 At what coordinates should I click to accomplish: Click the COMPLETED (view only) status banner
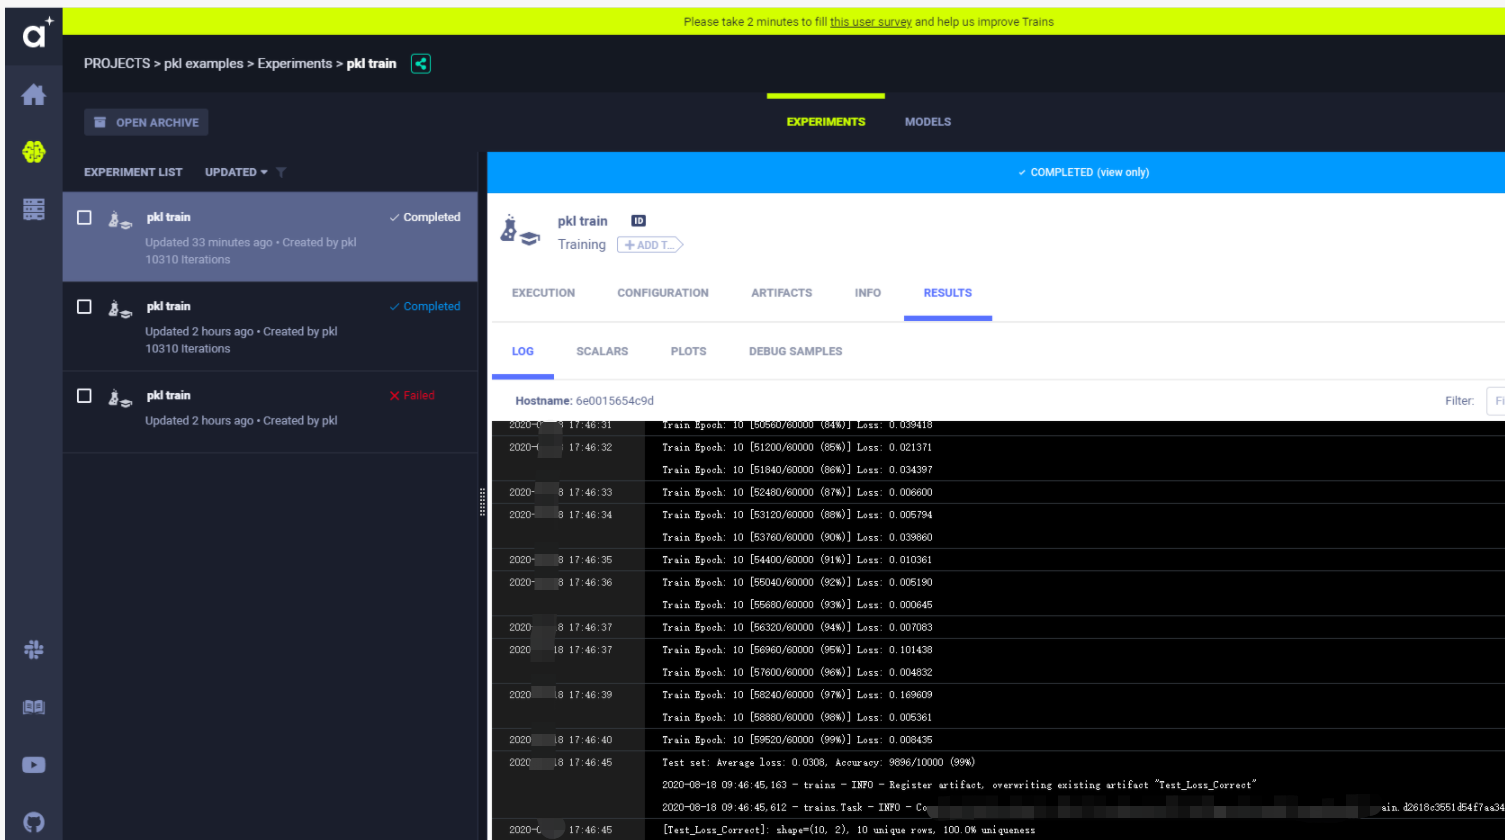coord(996,172)
